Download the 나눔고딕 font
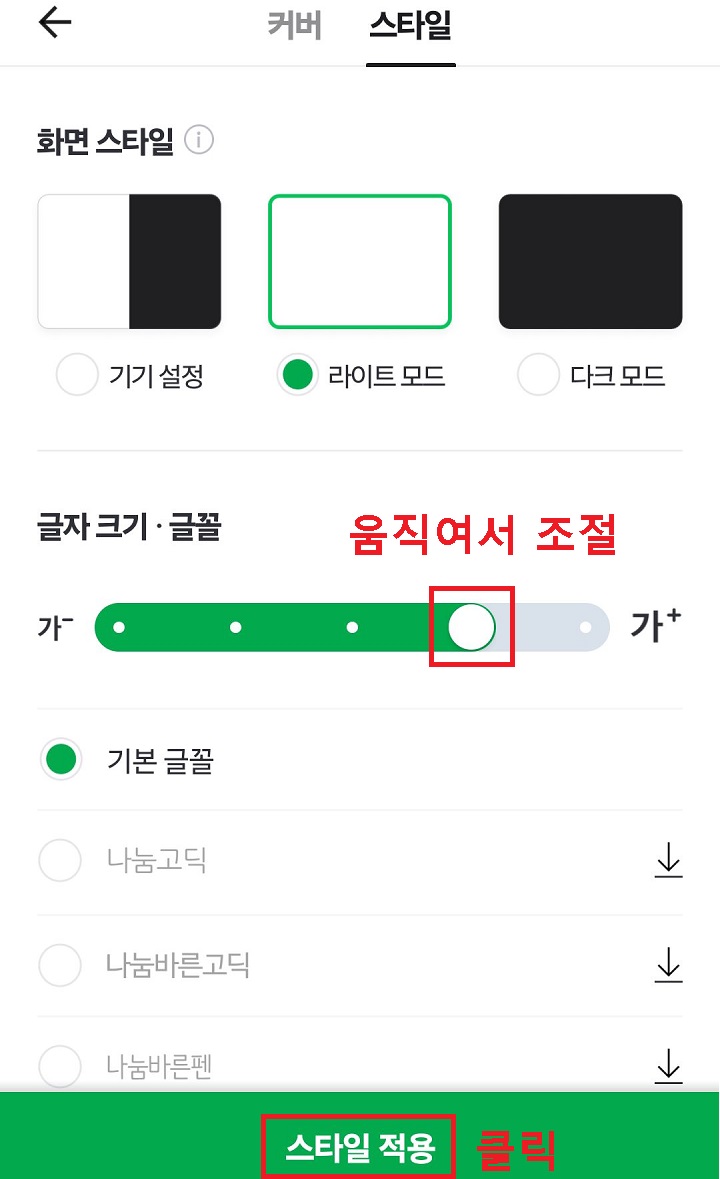Image resolution: width=720 pixels, height=1179 pixels. pyautogui.click(x=668, y=861)
